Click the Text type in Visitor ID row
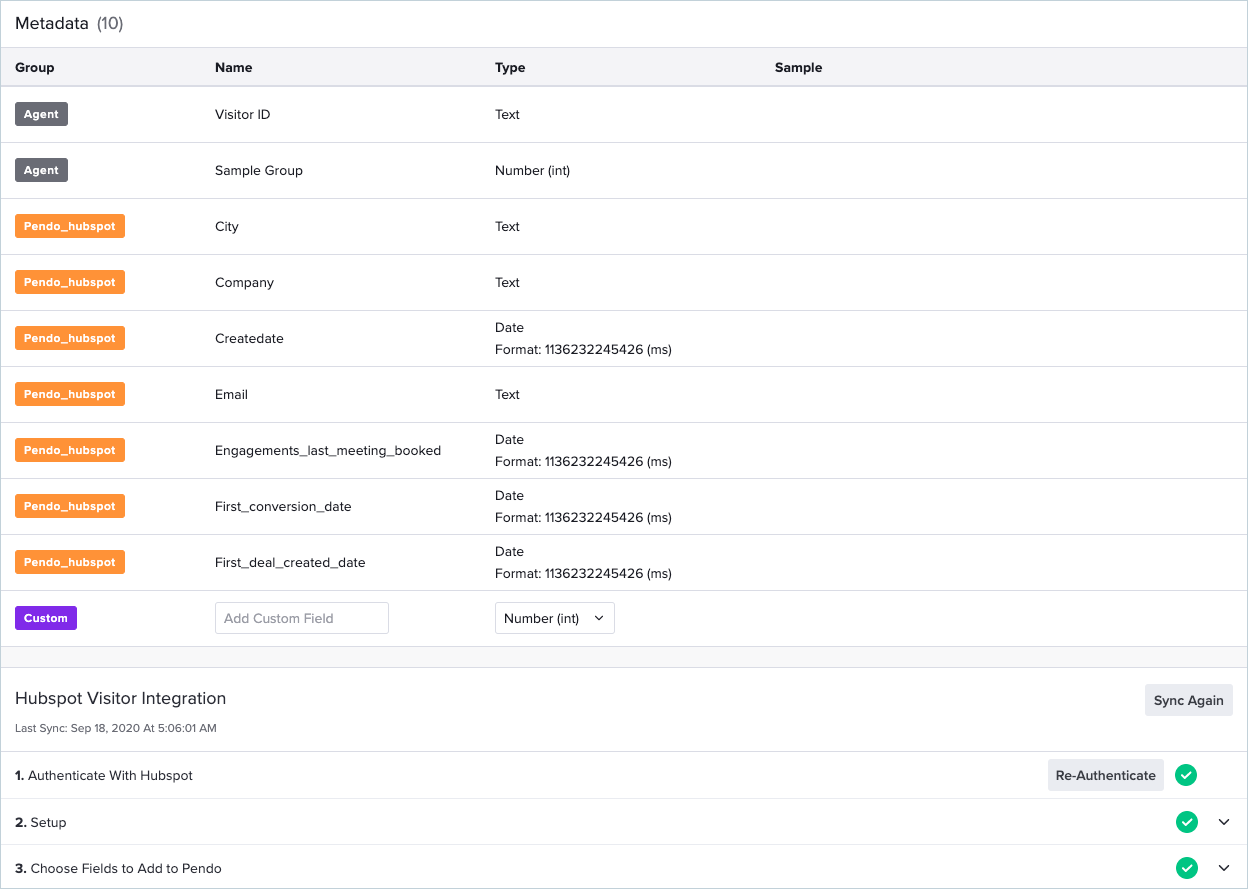The height and width of the screenshot is (889, 1248). pos(507,114)
